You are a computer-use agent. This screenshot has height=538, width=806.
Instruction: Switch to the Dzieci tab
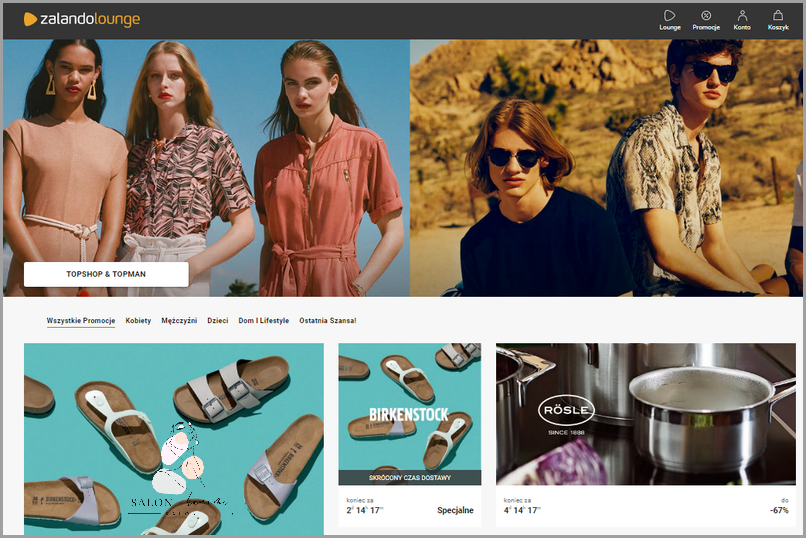(x=217, y=321)
